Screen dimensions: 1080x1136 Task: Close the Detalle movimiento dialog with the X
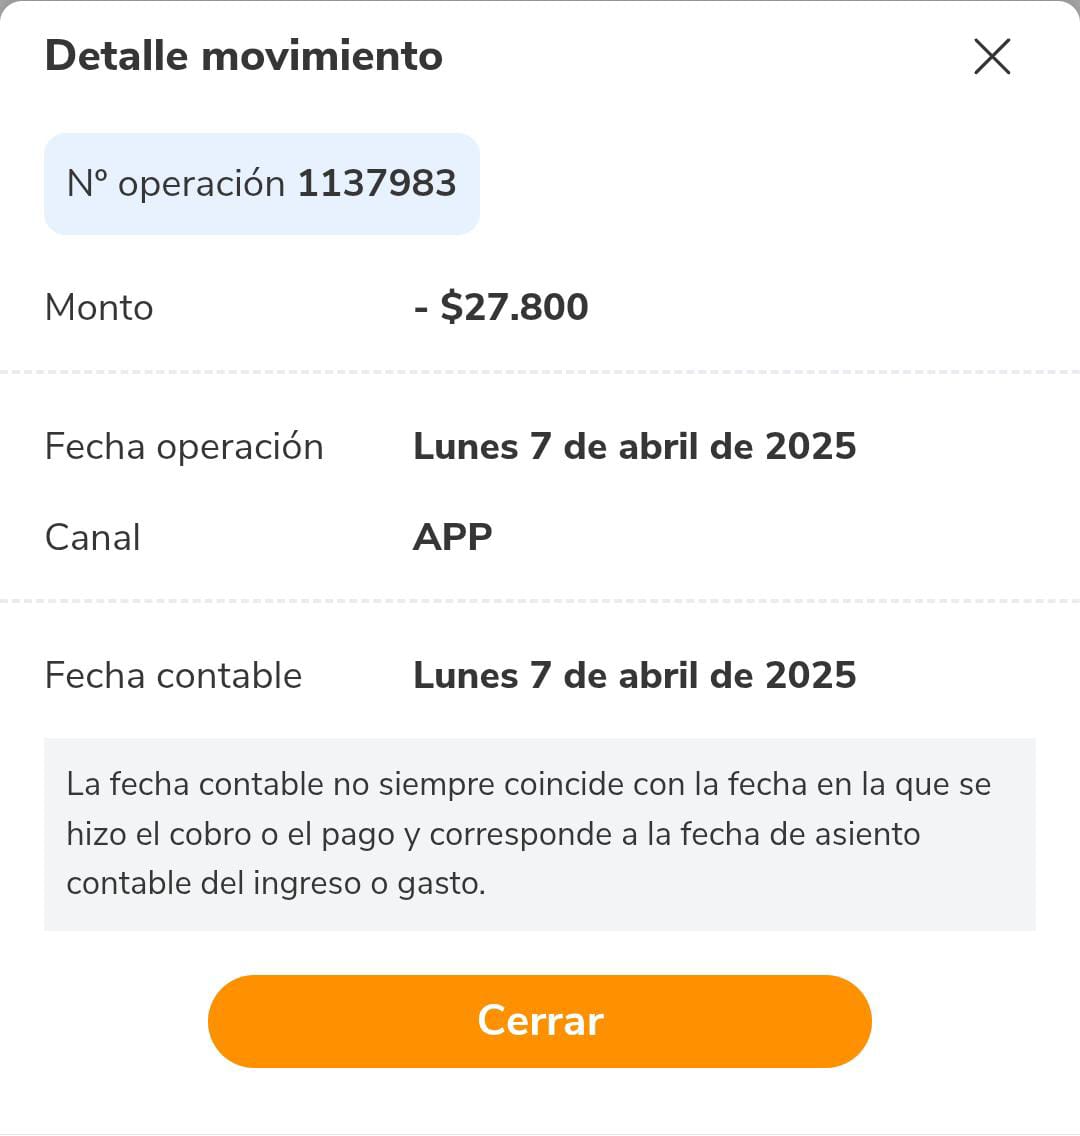pos(992,57)
